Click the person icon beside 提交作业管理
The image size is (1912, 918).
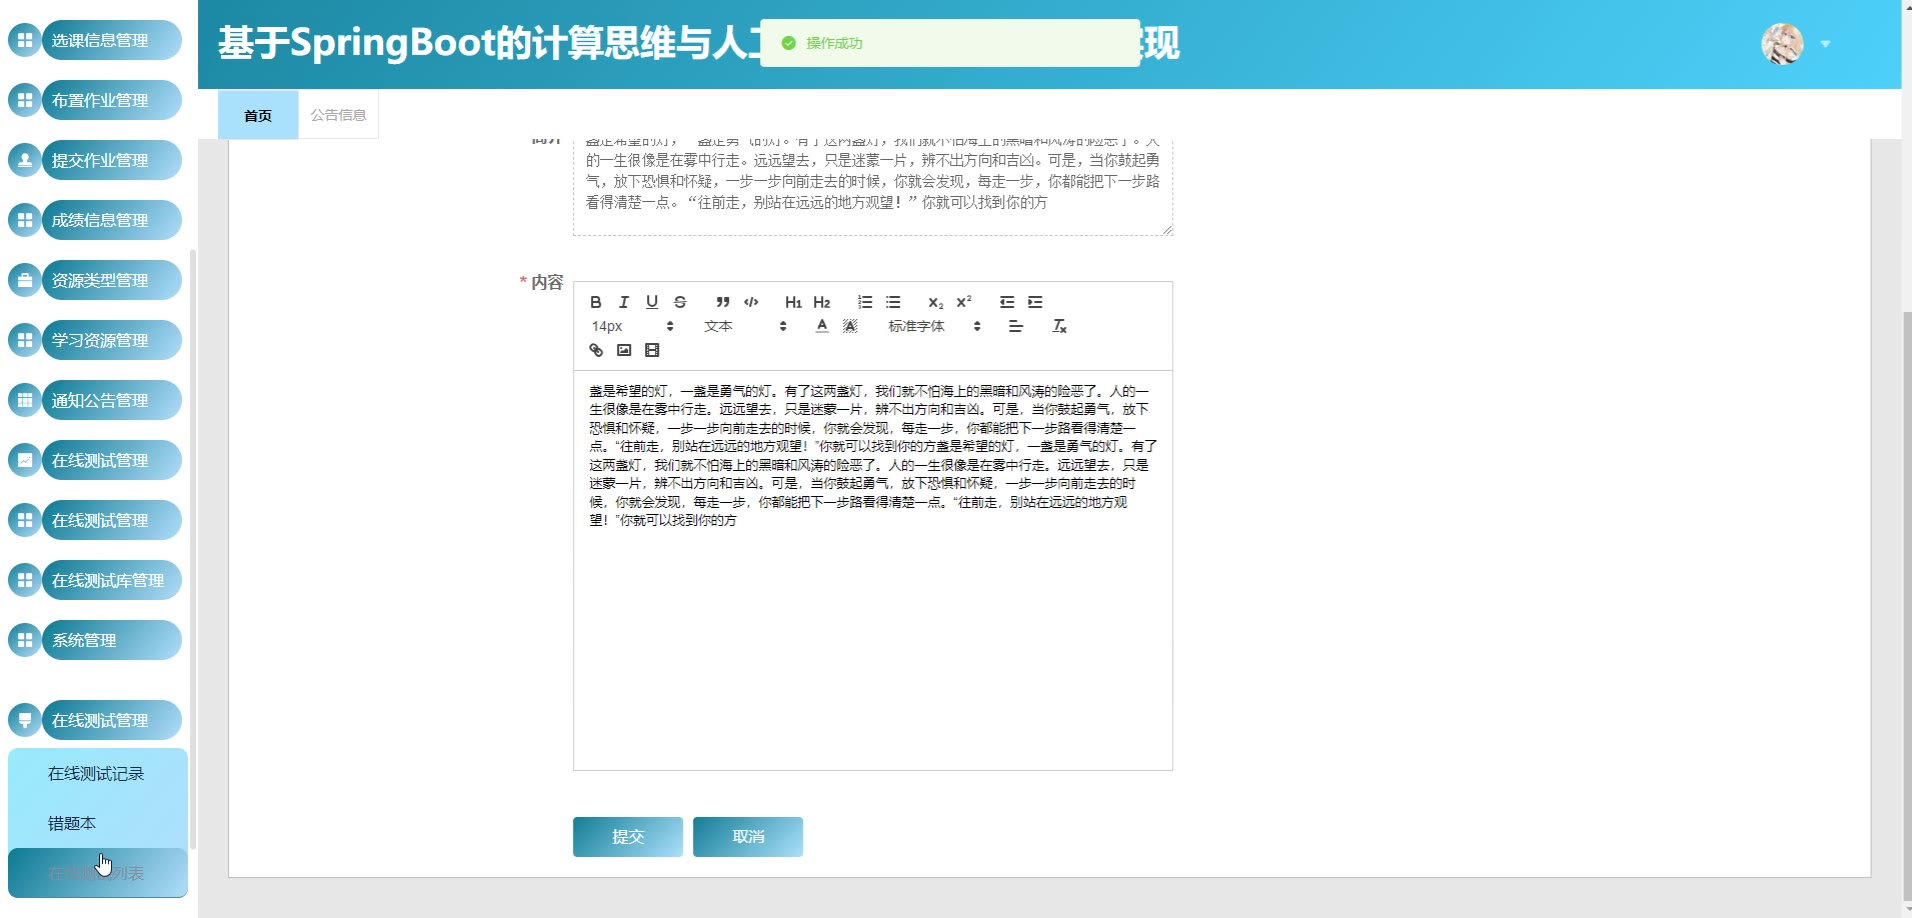click(25, 160)
